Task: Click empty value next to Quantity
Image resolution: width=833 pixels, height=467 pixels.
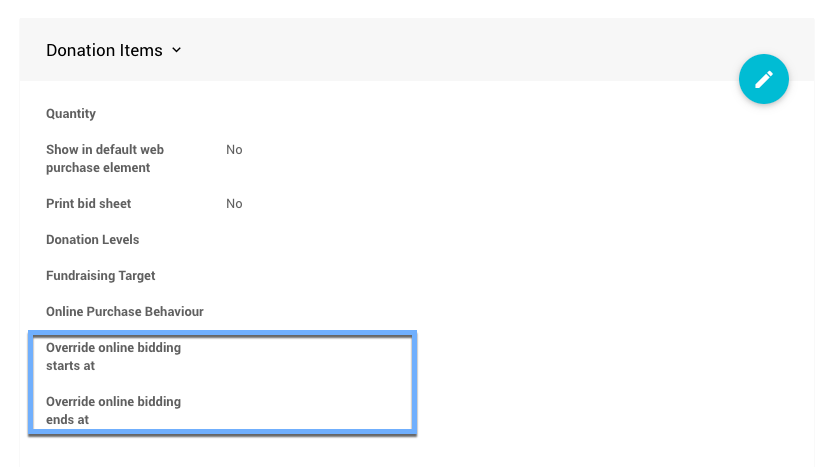Action: pyautogui.click(x=300, y=114)
